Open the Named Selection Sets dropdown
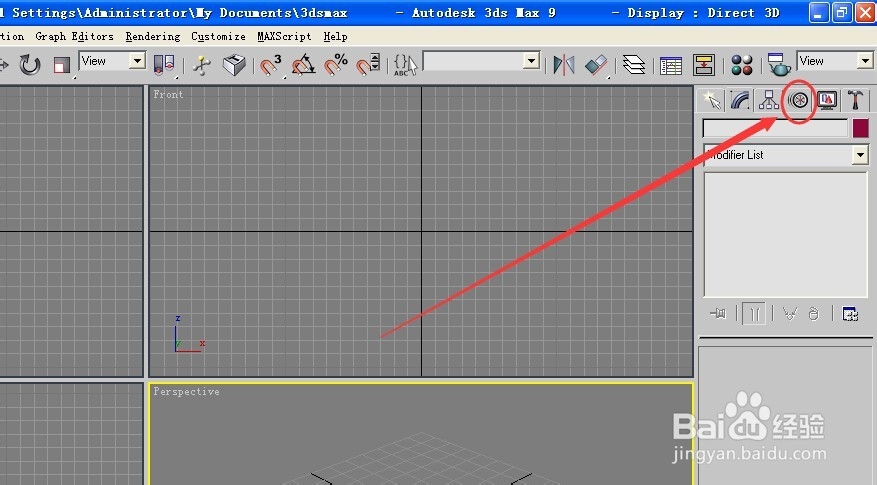The width and height of the screenshot is (877, 485). (531, 60)
